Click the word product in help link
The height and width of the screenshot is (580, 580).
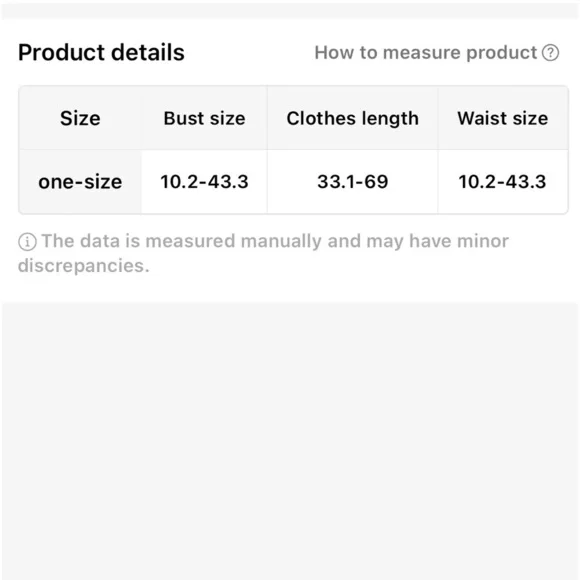(501, 53)
